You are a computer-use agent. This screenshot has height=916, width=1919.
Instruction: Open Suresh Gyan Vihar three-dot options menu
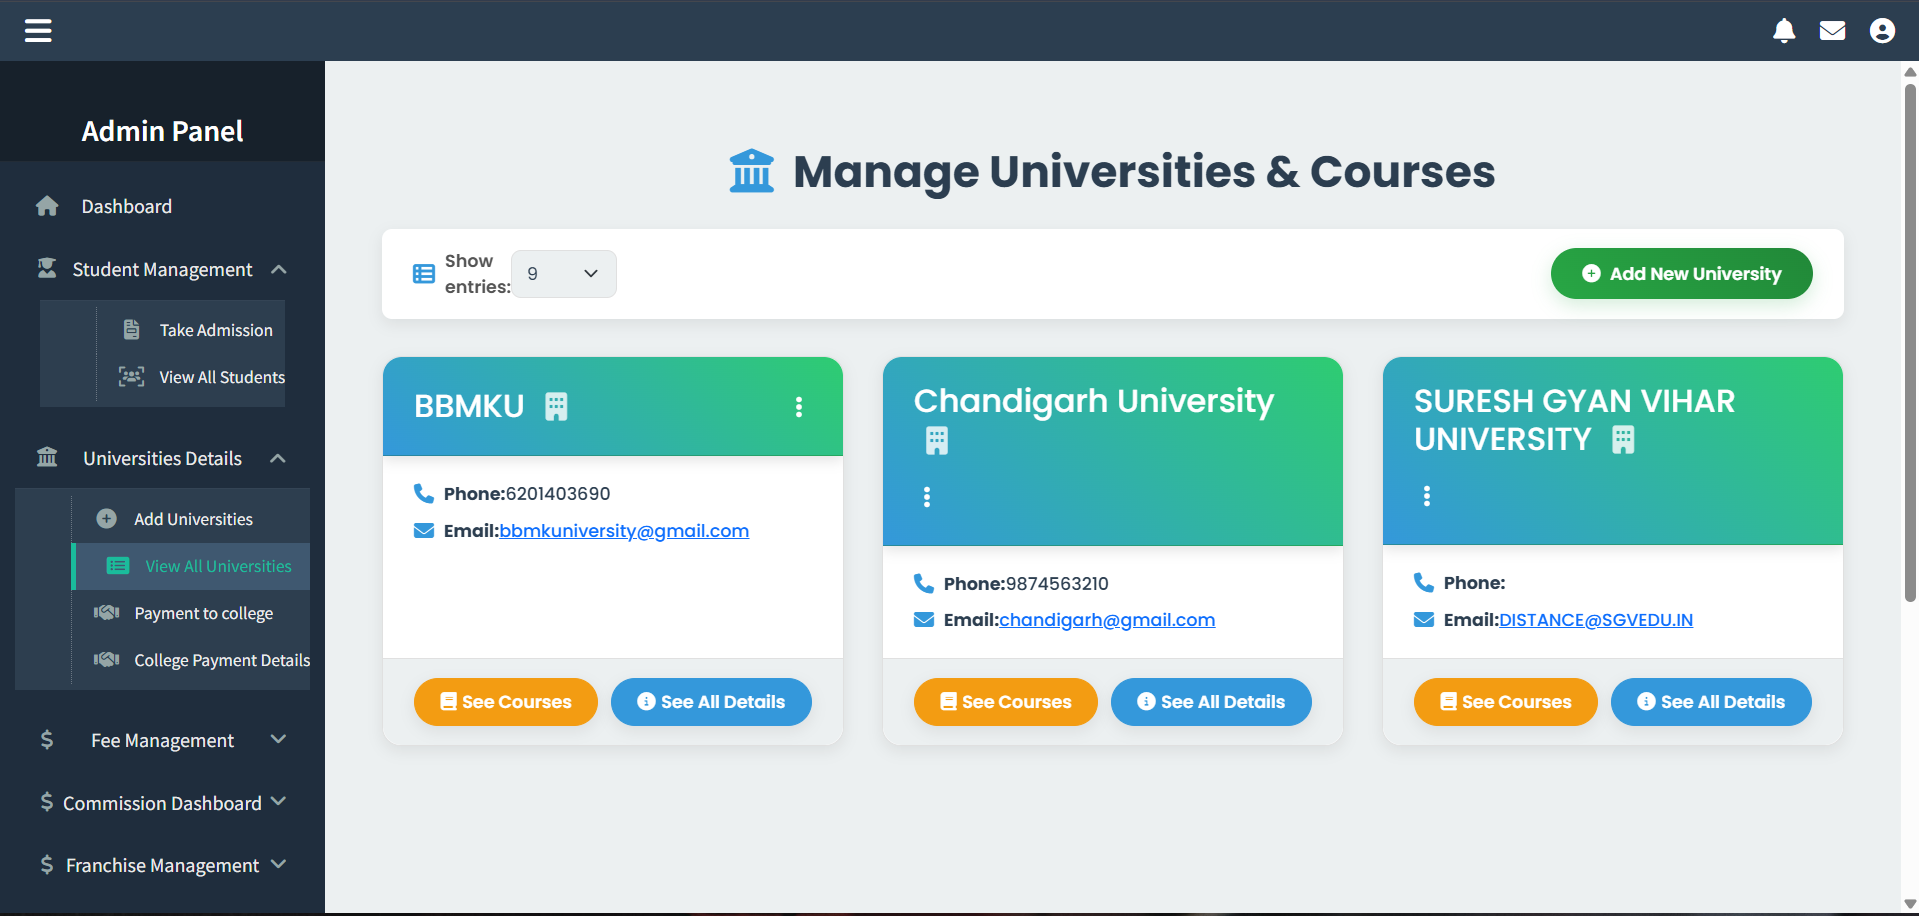click(1427, 496)
